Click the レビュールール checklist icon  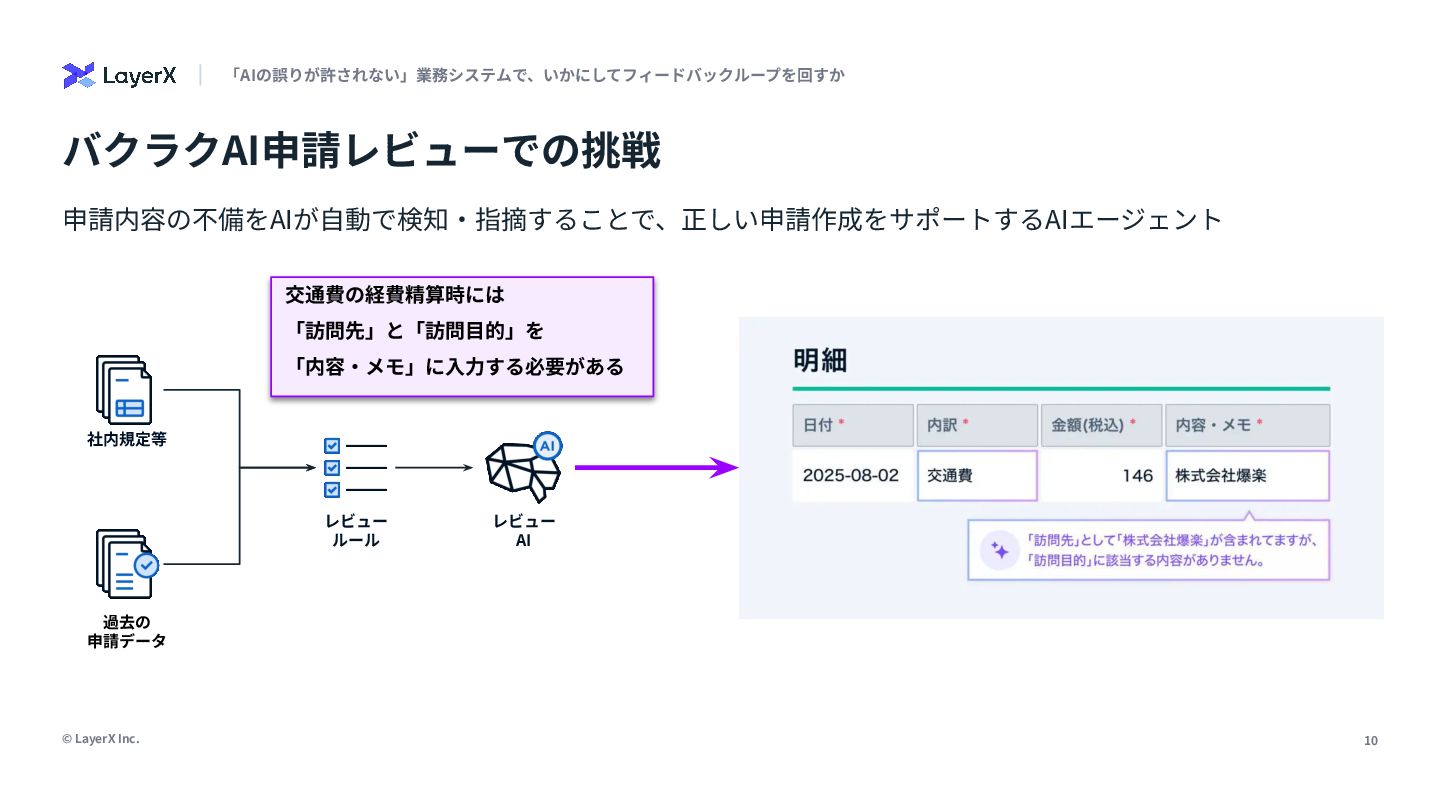point(355,467)
